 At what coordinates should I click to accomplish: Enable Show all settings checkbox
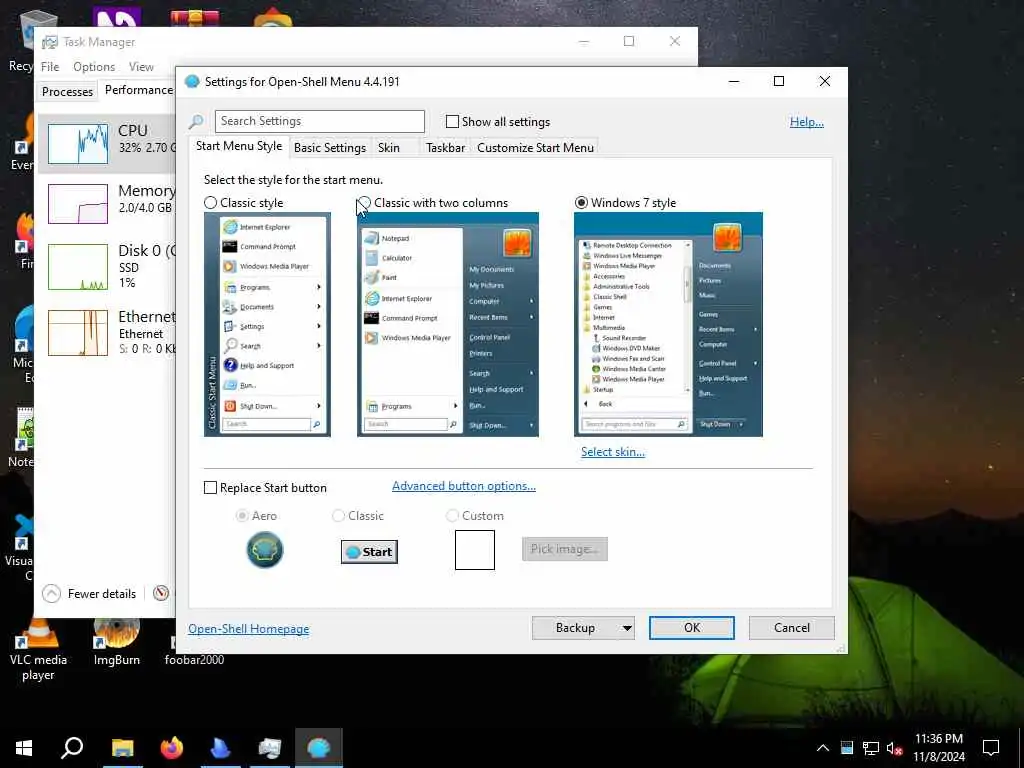452,121
